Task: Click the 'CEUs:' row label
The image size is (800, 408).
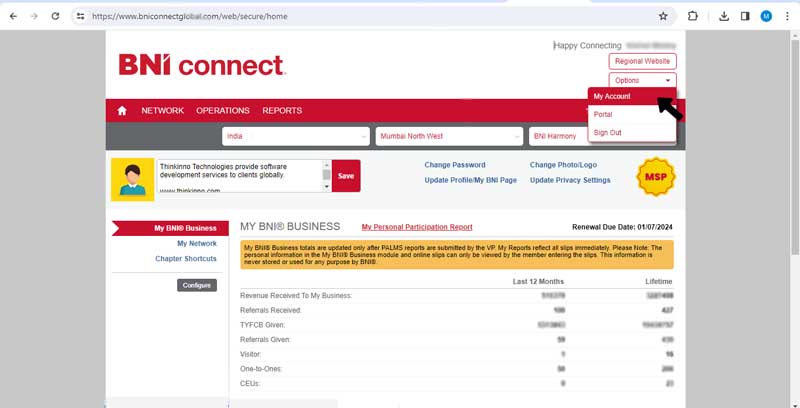Action: pyautogui.click(x=250, y=383)
